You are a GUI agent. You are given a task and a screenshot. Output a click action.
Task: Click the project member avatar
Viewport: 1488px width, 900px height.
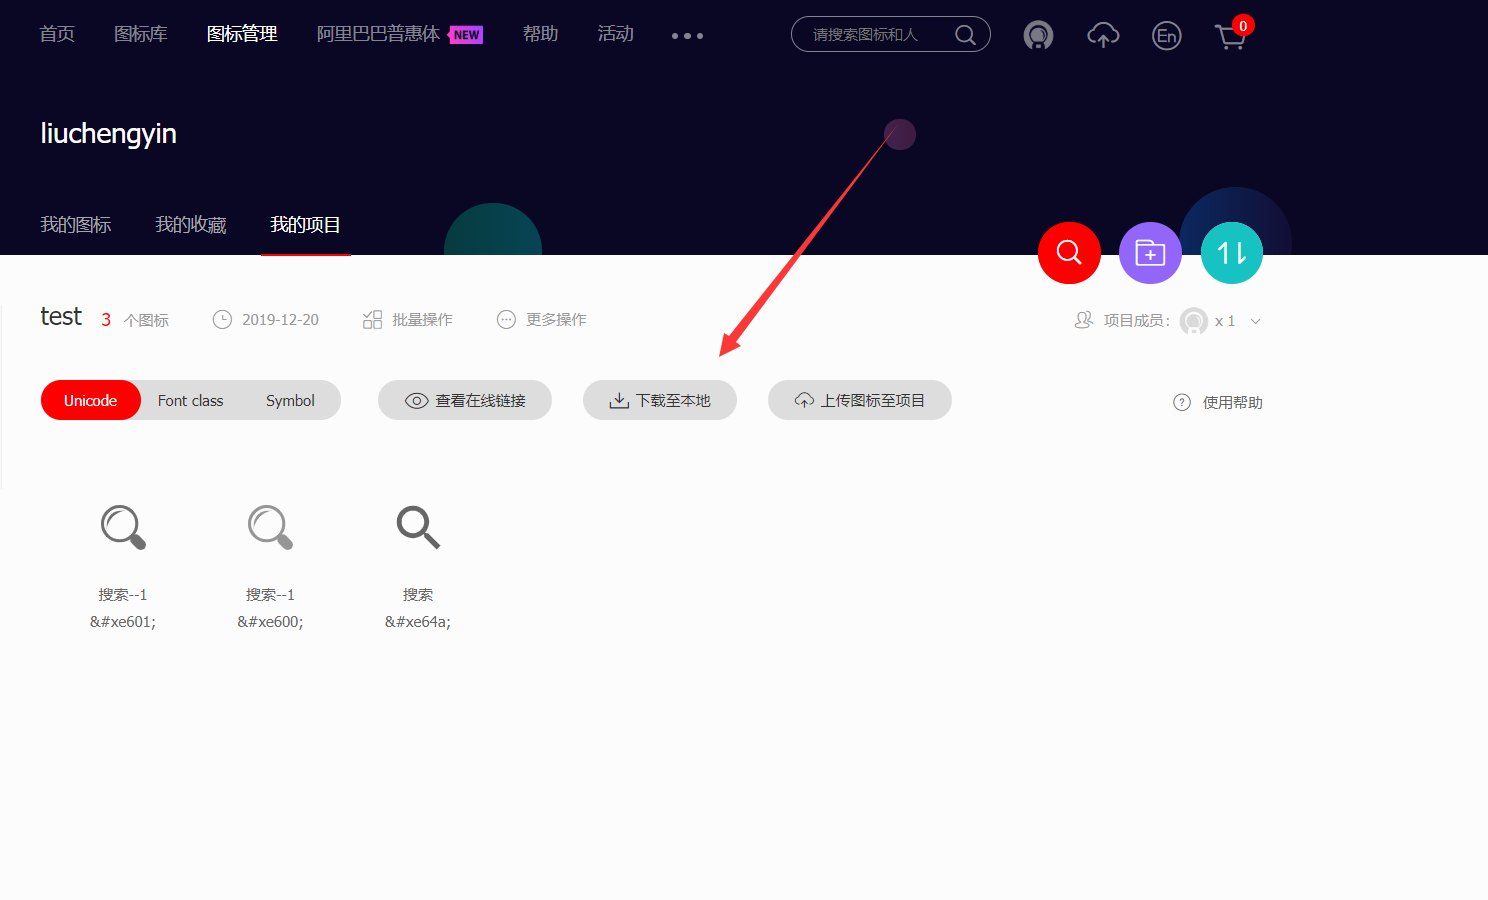(1194, 321)
